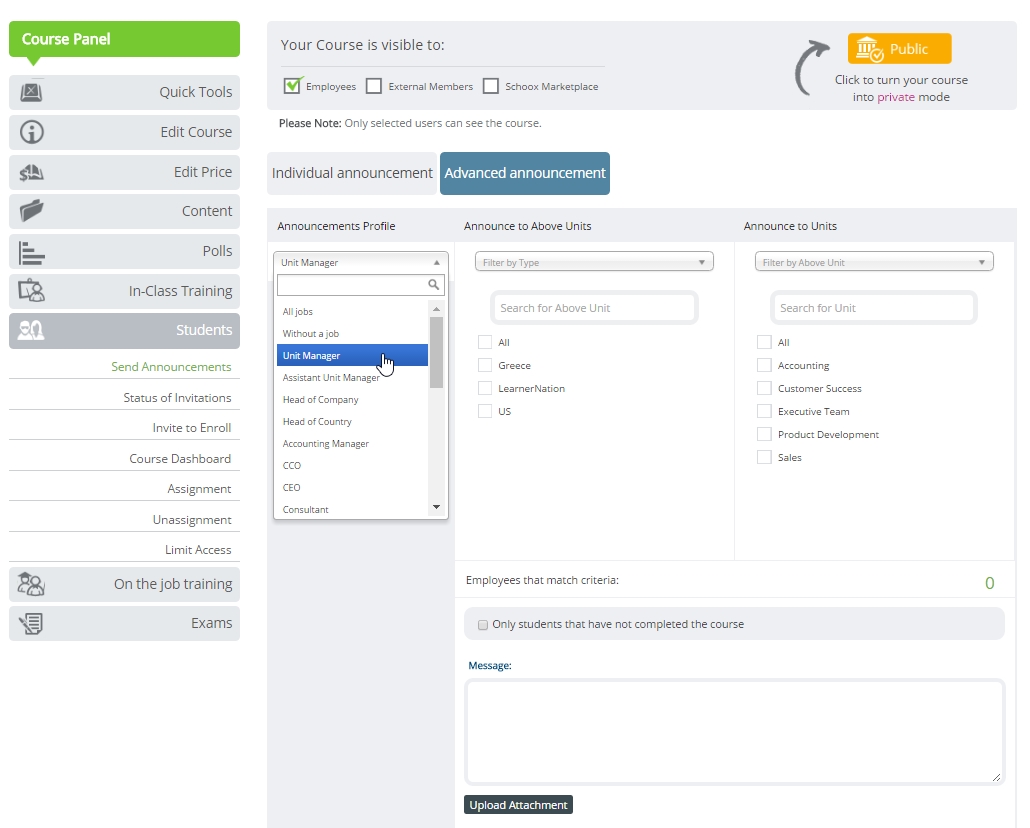Select CCO job option

[352, 466]
